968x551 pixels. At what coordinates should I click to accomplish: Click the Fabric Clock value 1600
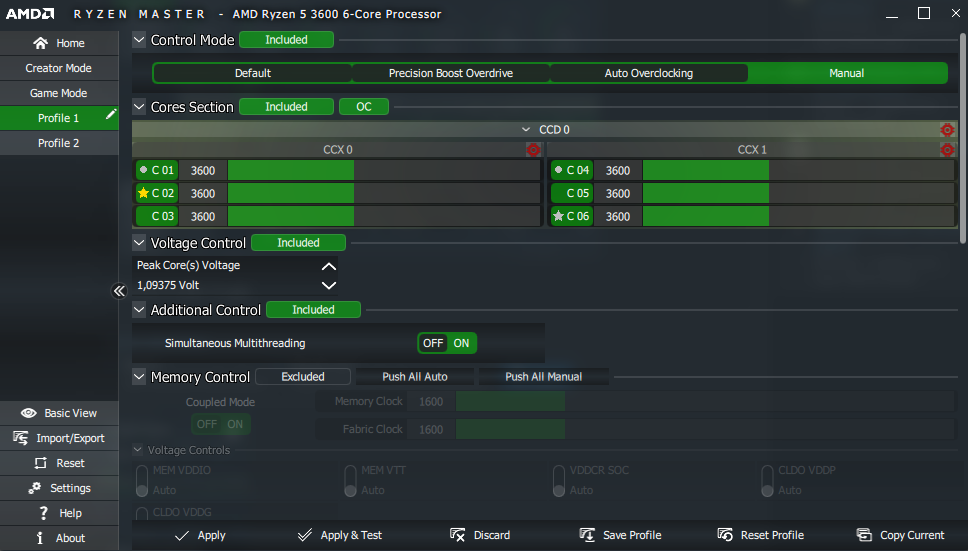coord(431,429)
